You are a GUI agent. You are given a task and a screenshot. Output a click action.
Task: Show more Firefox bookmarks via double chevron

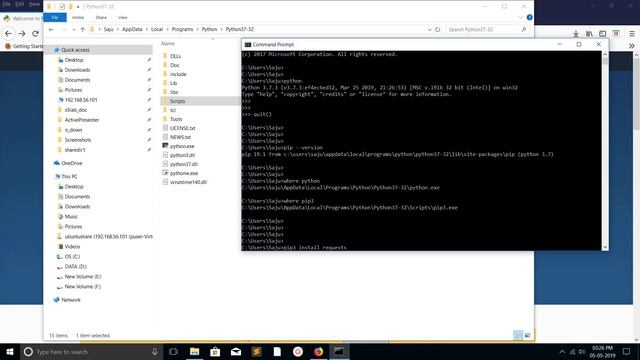click(x=632, y=46)
